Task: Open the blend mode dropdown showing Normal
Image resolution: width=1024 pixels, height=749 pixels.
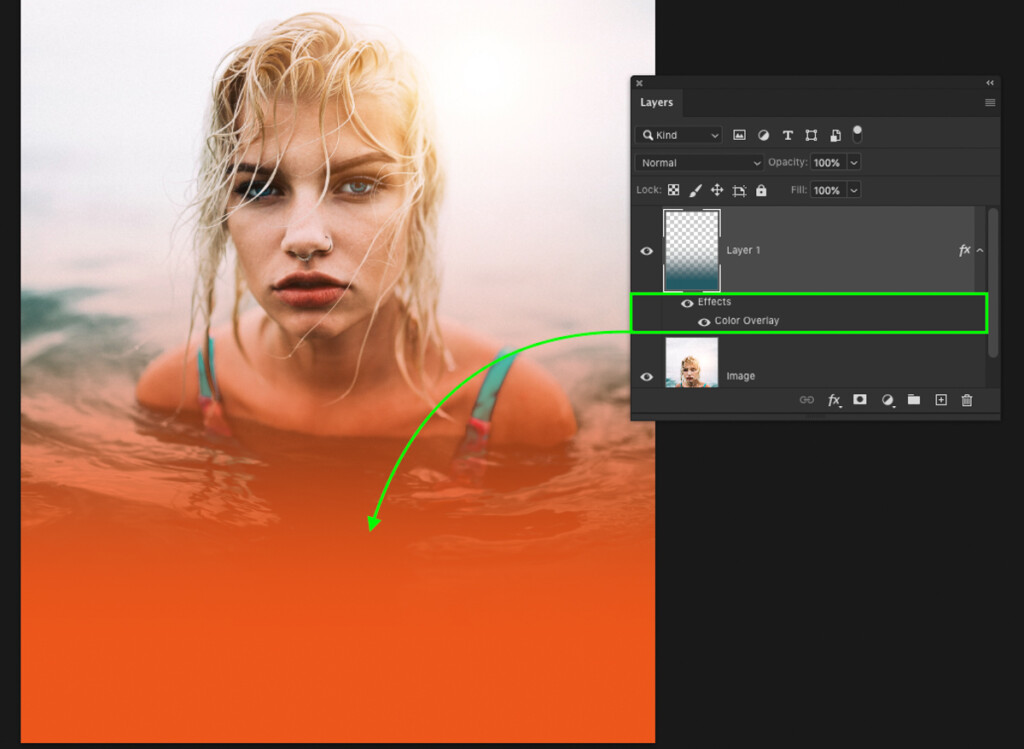Action: pos(698,162)
